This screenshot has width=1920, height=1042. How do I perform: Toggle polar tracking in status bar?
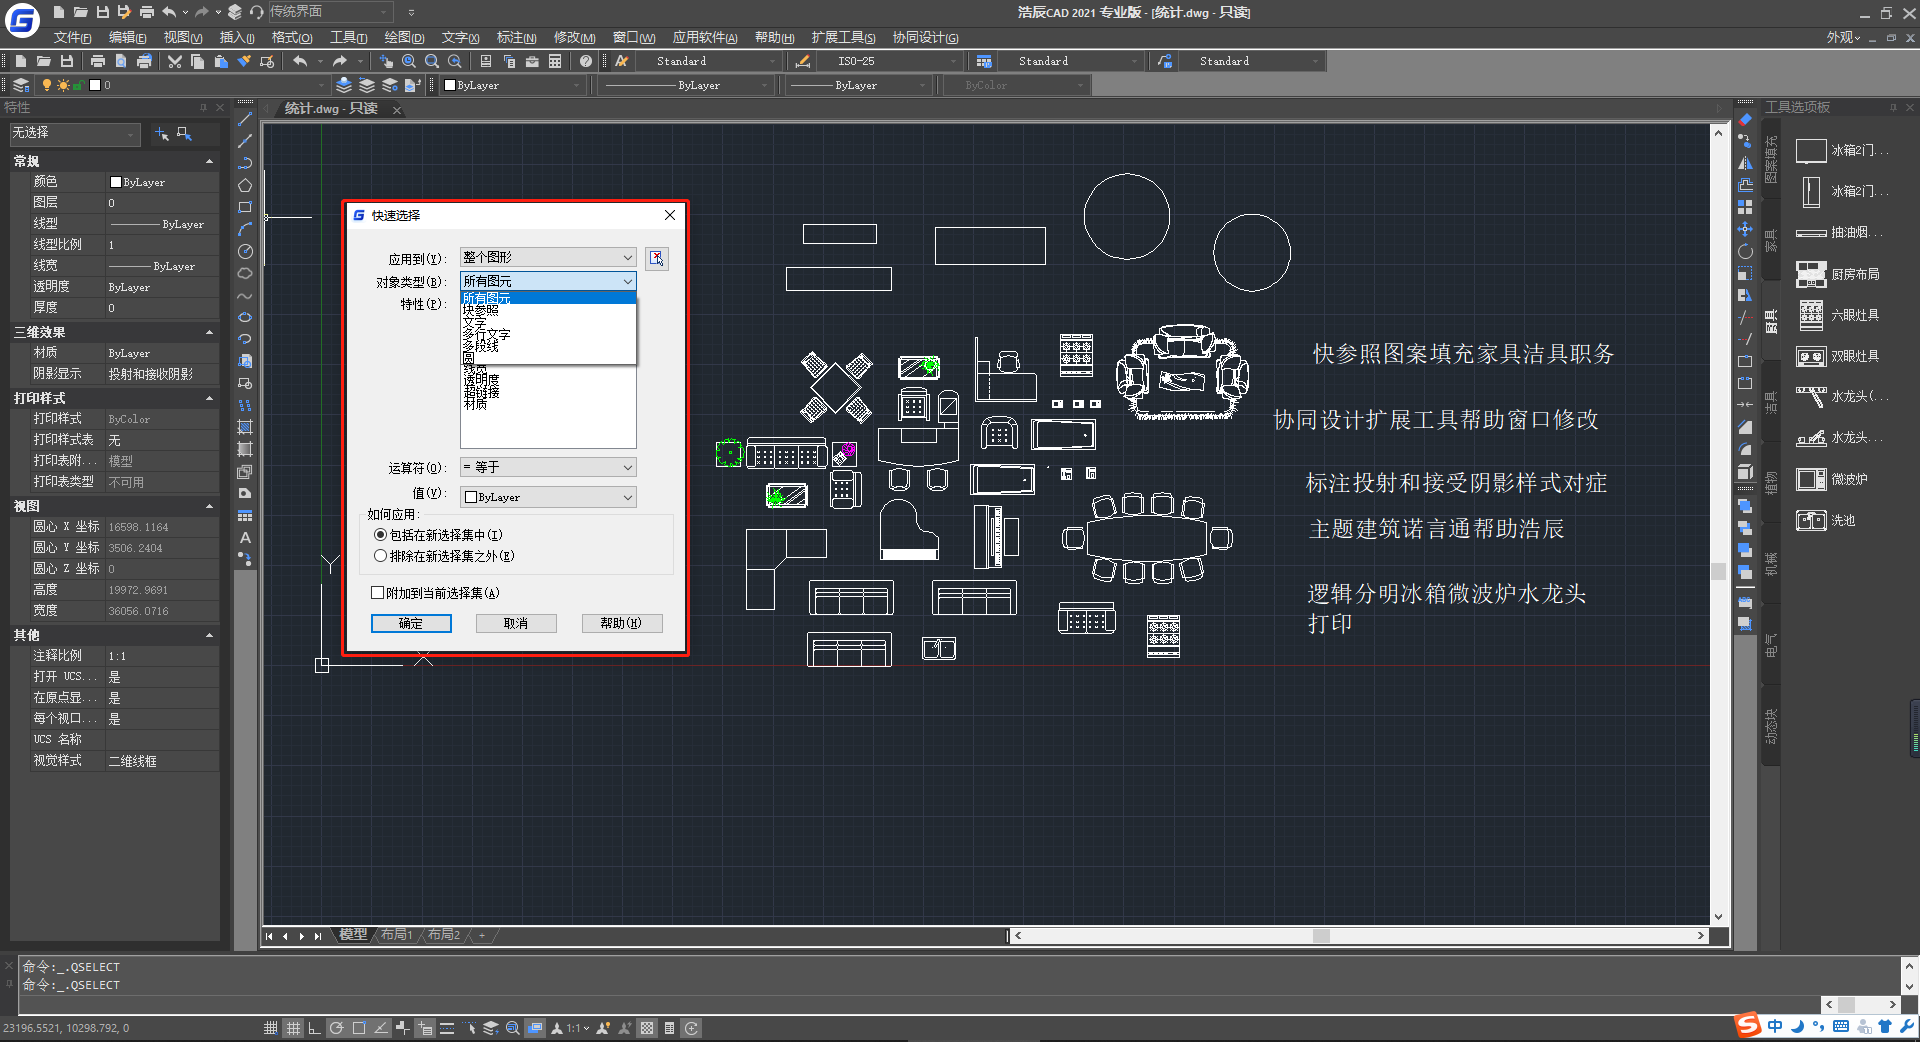point(337,1028)
